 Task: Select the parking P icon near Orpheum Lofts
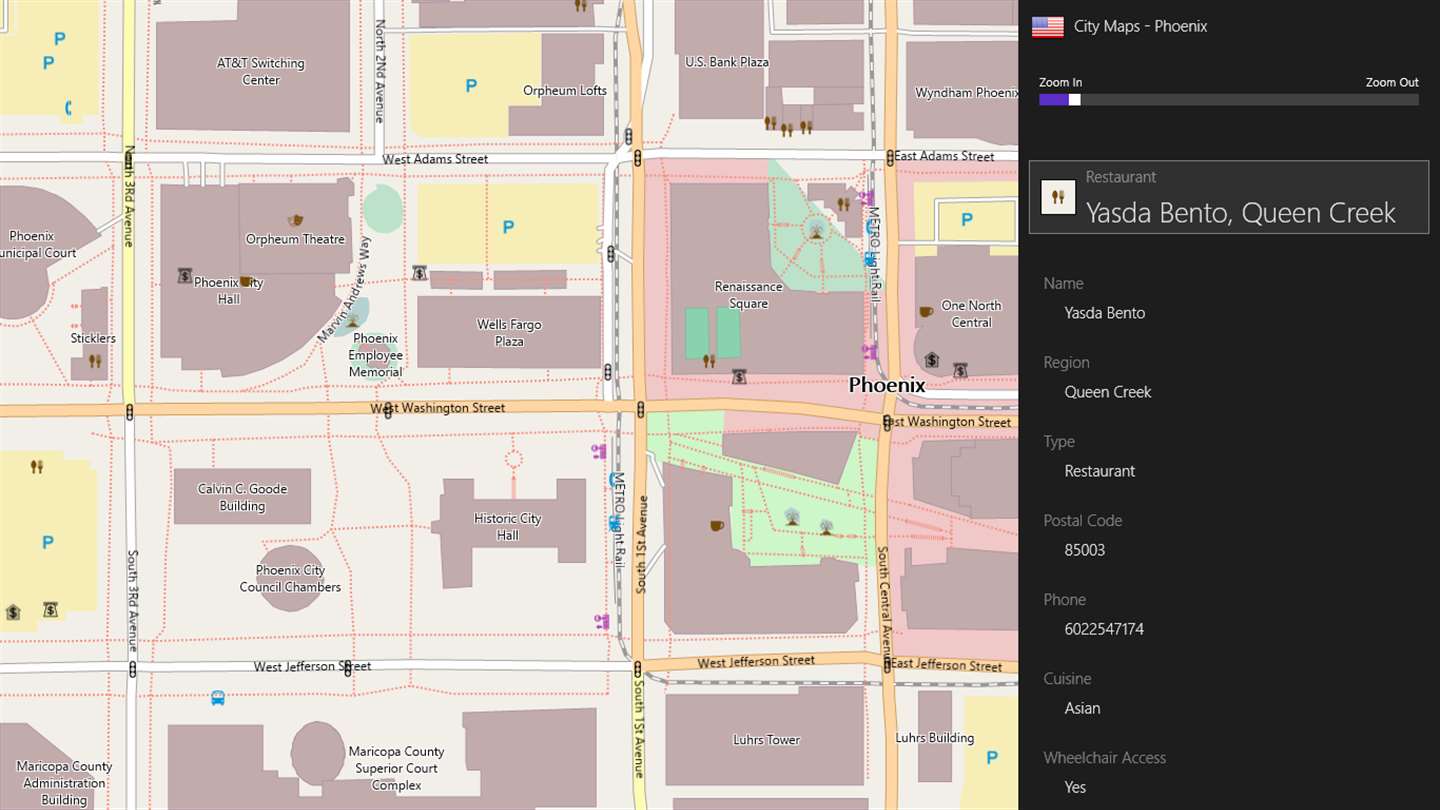[x=471, y=87]
